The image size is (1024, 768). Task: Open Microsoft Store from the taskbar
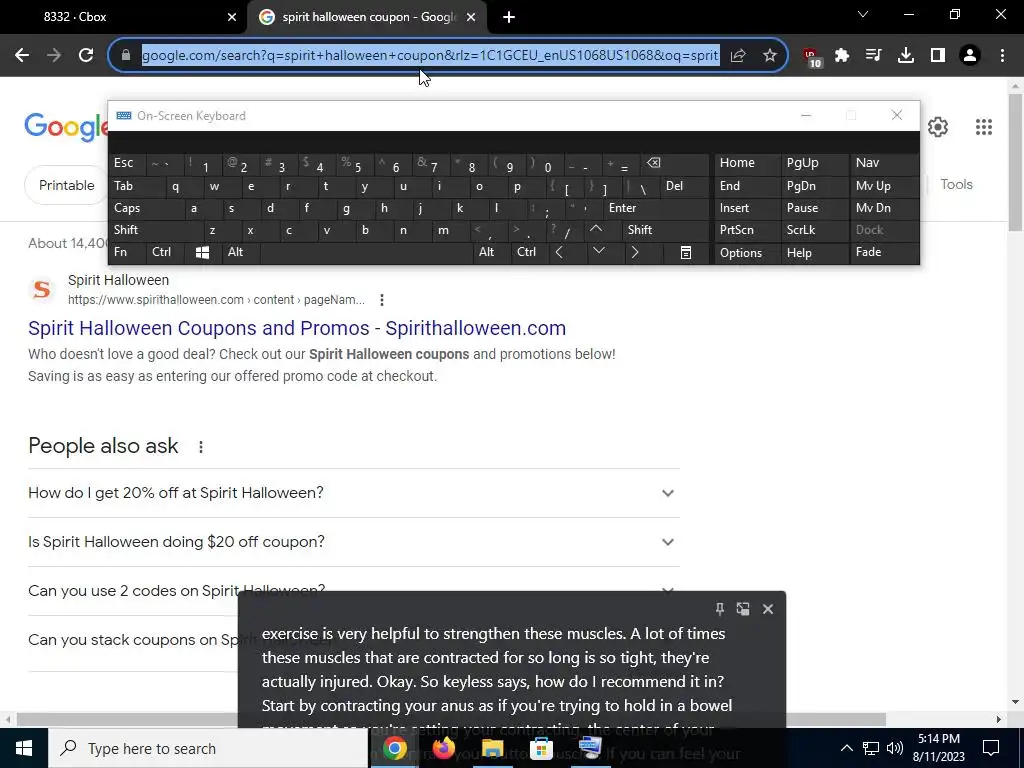(x=541, y=748)
